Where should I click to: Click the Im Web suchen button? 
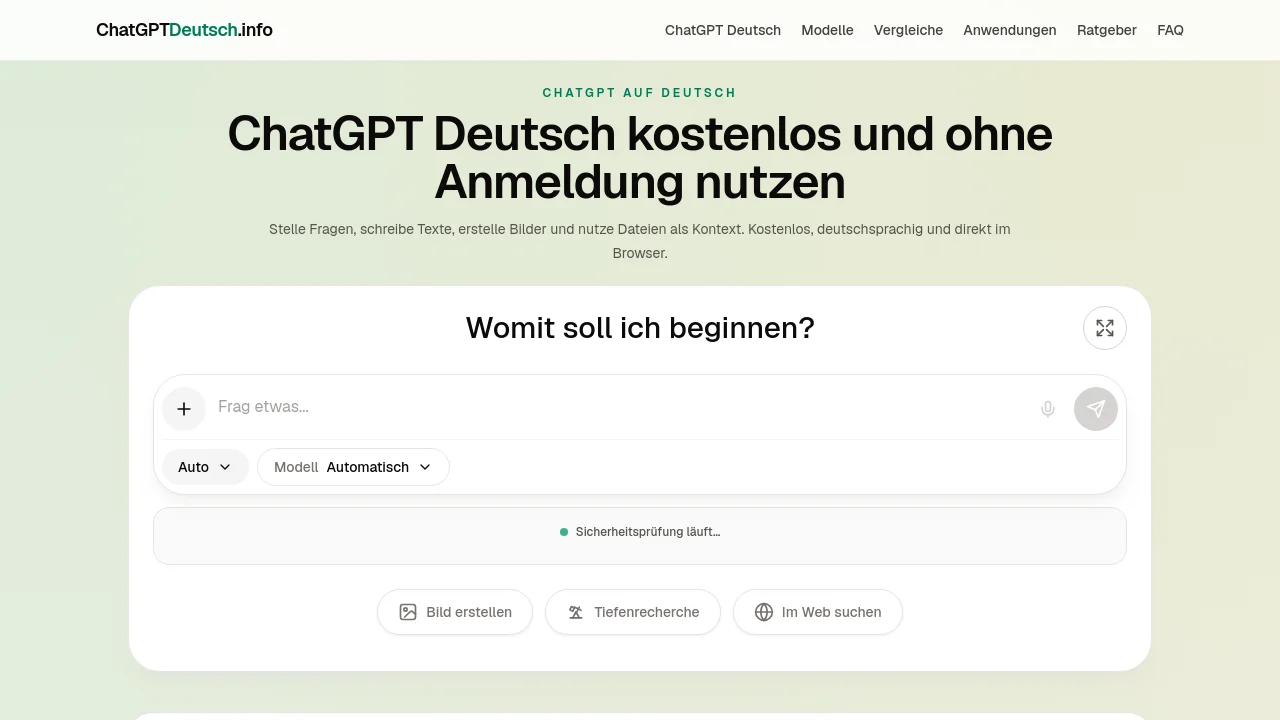(x=818, y=612)
